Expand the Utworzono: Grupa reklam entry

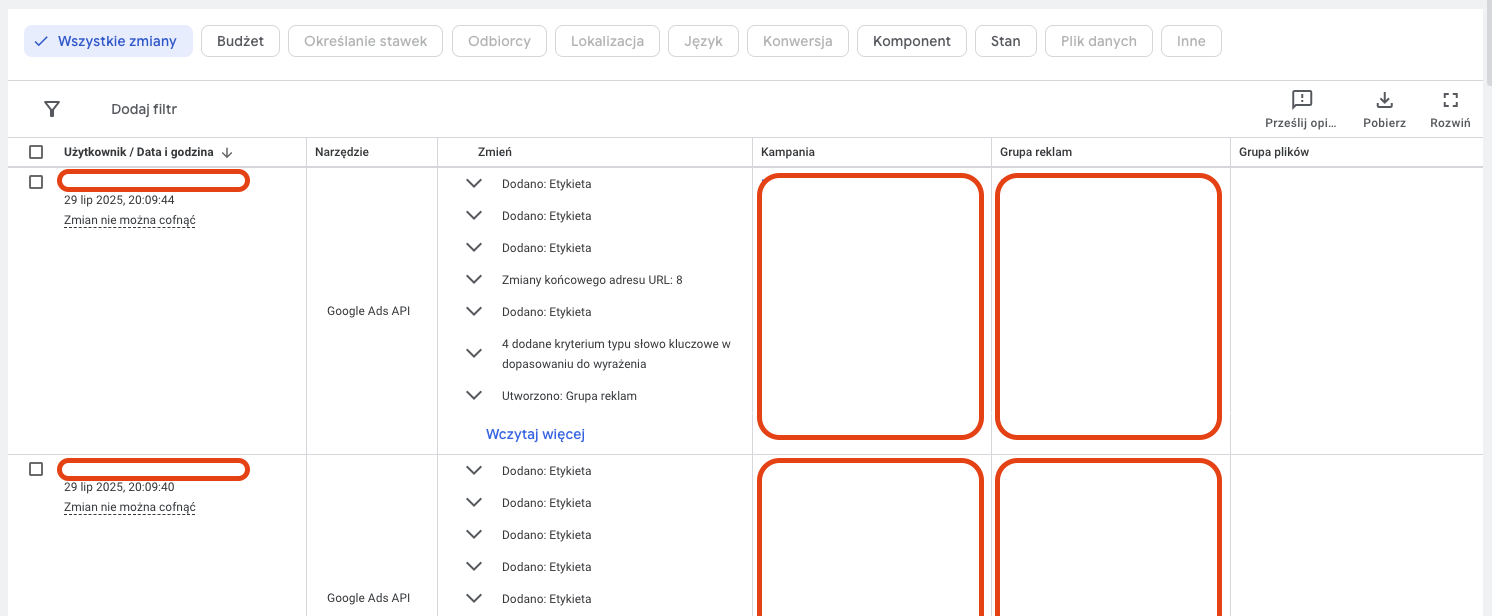[474, 396]
